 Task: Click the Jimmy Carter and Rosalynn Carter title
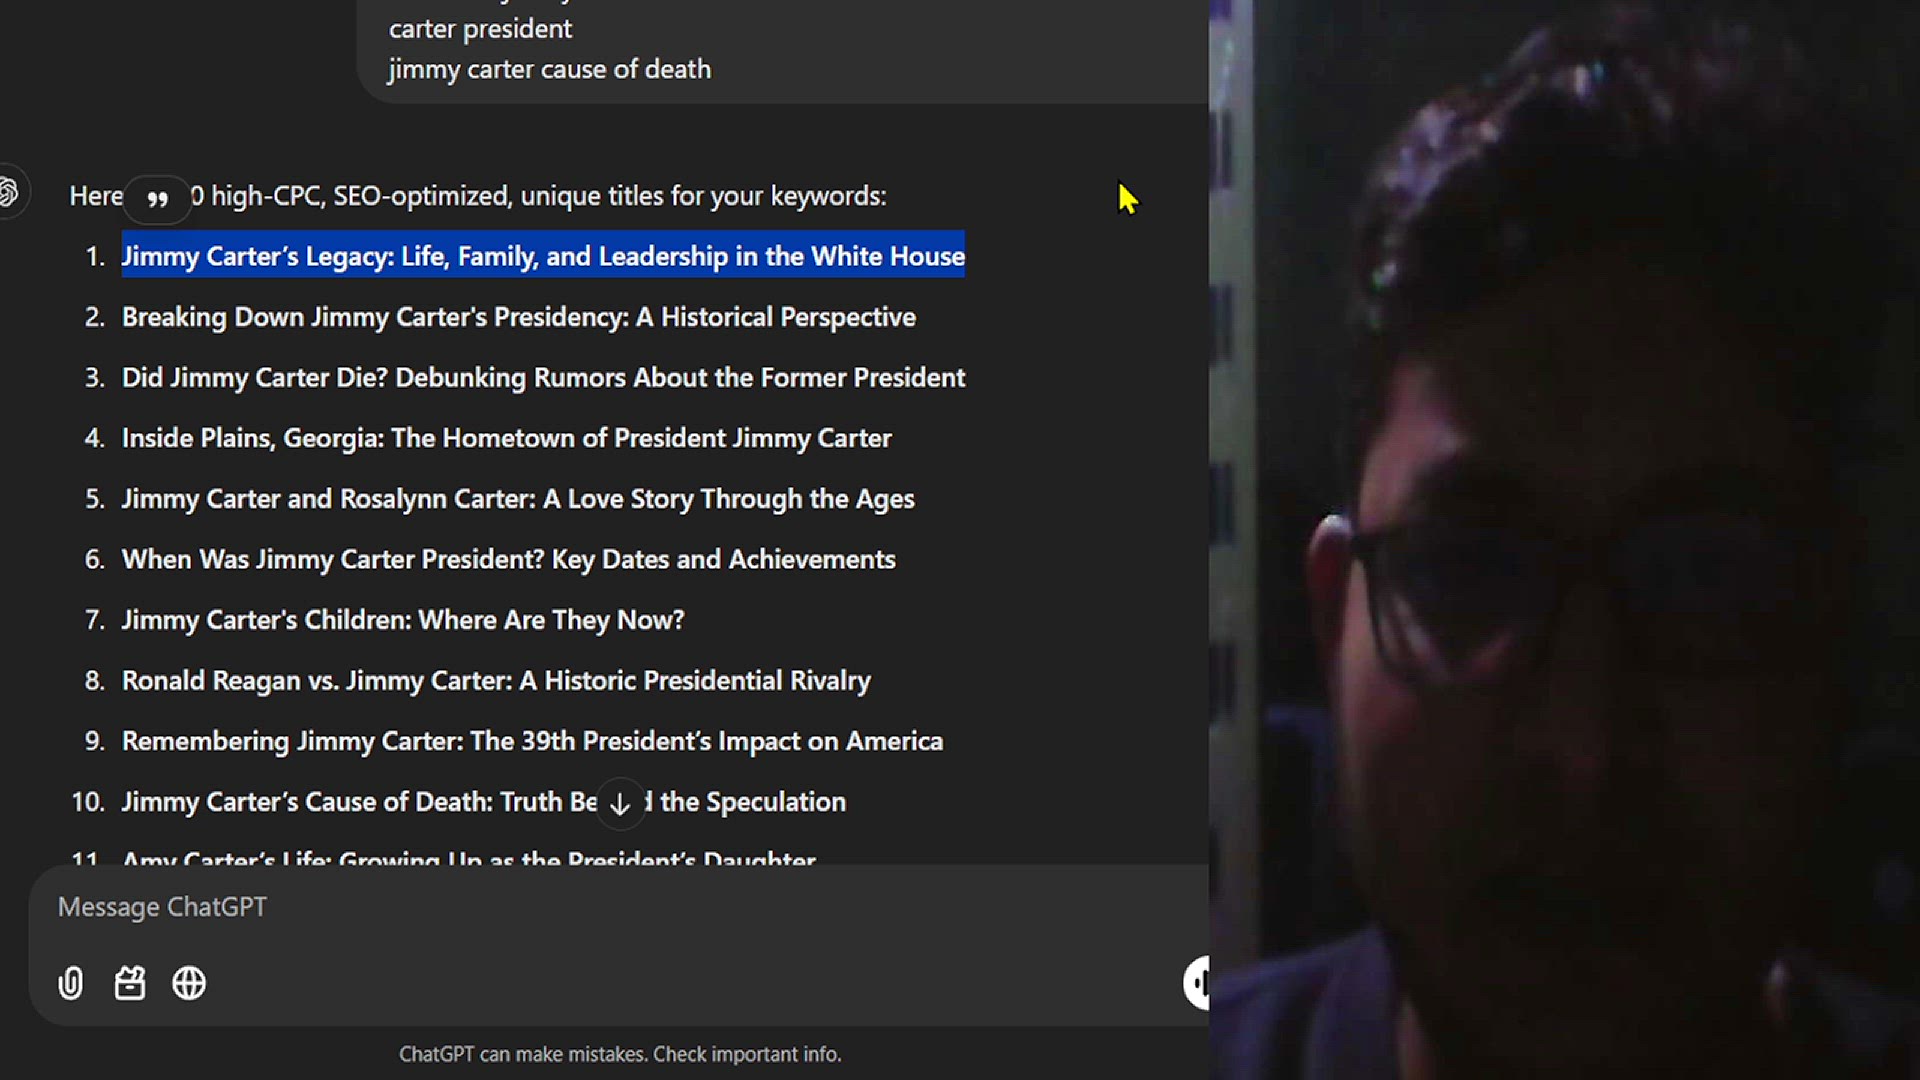(517, 499)
